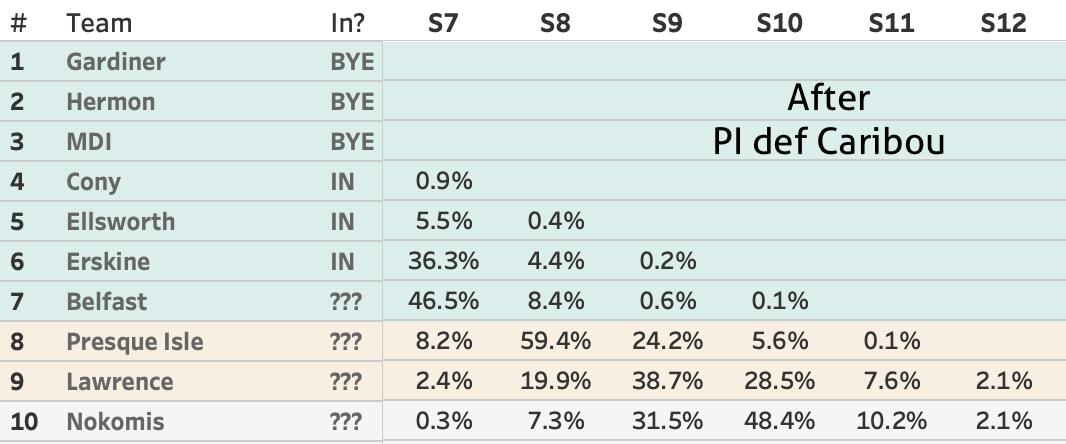Viewport: 1066px width, 444px height.
Task: Select the S10 column header
Action: 779,22
